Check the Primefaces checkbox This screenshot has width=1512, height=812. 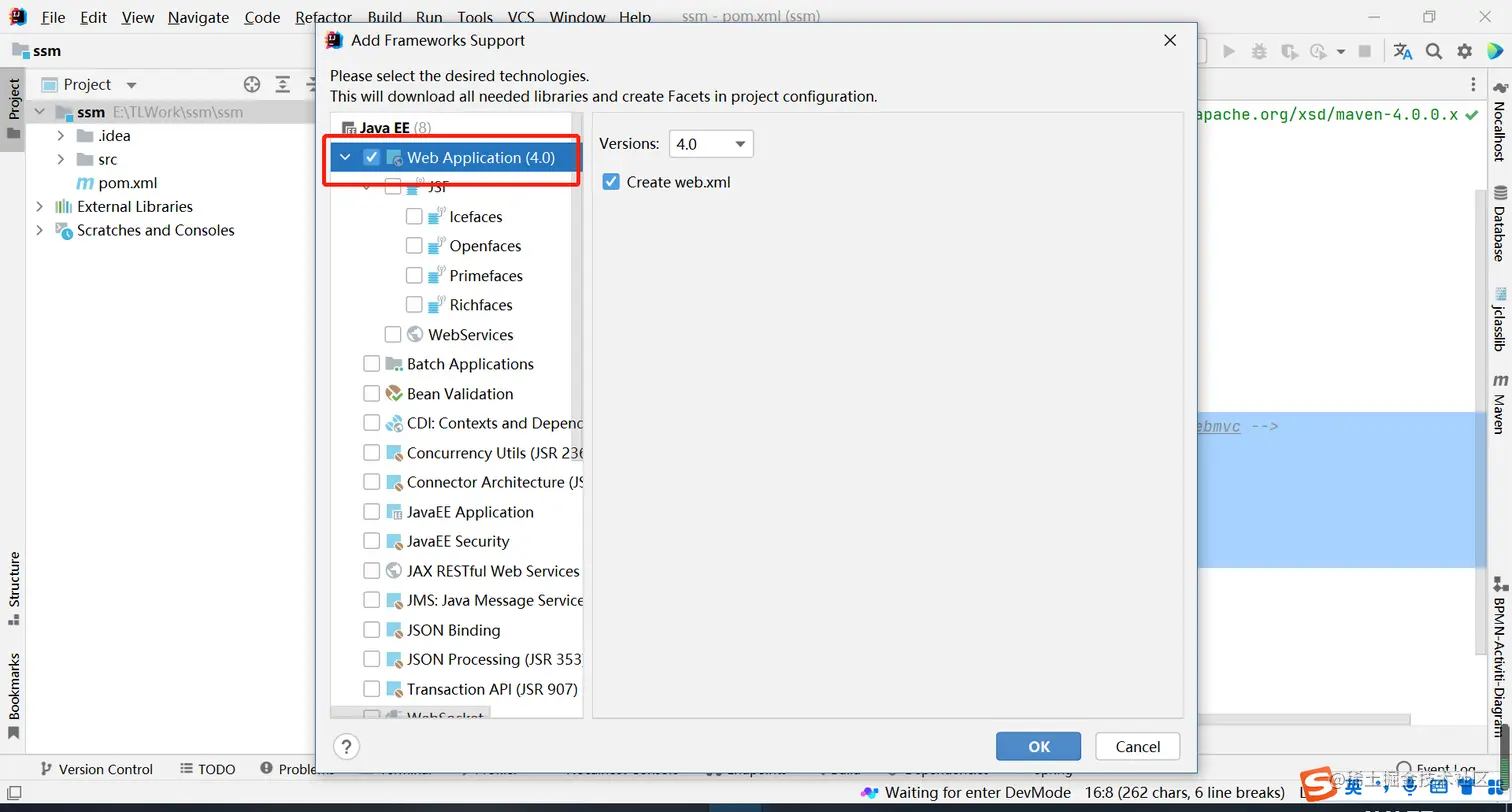coord(414,275)
